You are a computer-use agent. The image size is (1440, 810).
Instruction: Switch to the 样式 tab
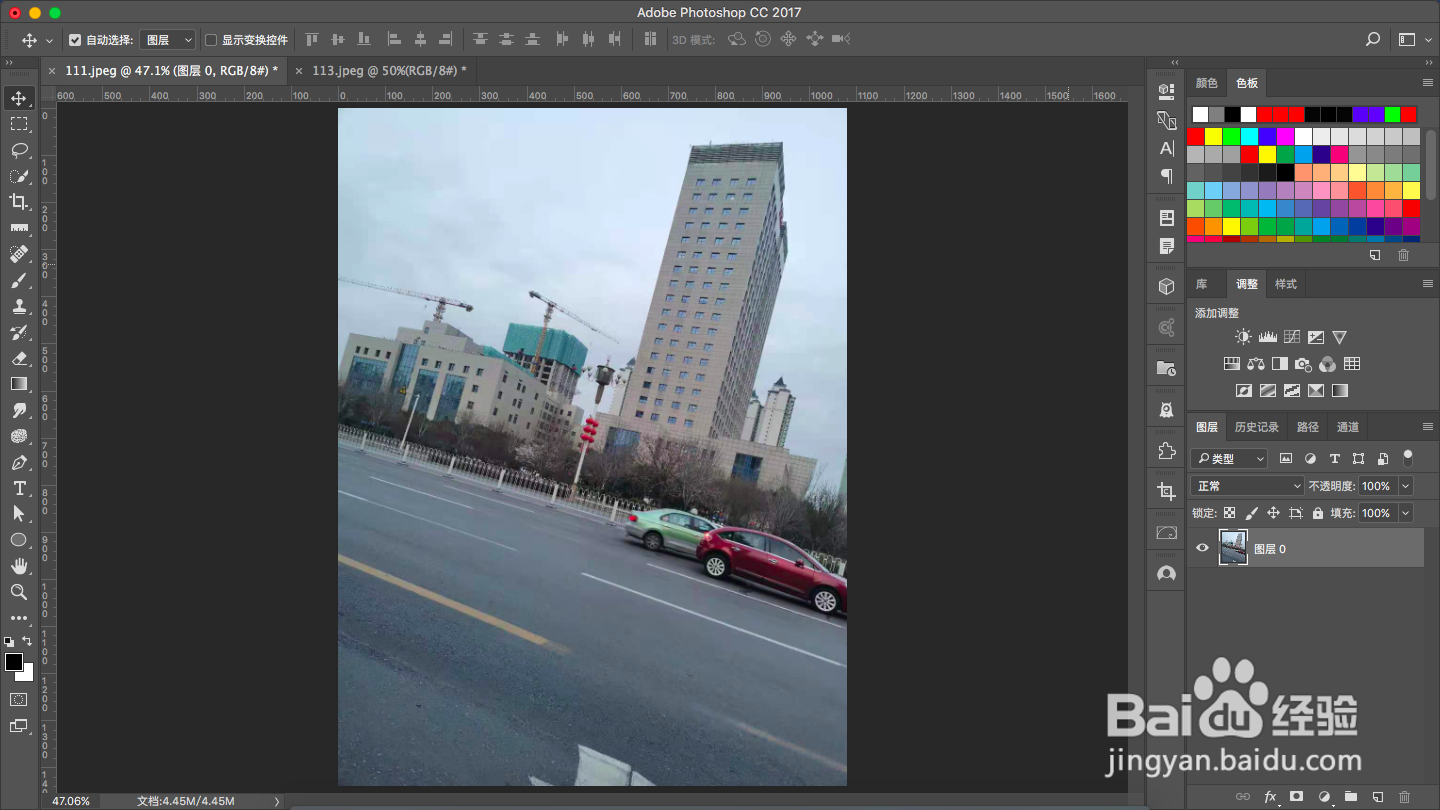(1286, 284)
